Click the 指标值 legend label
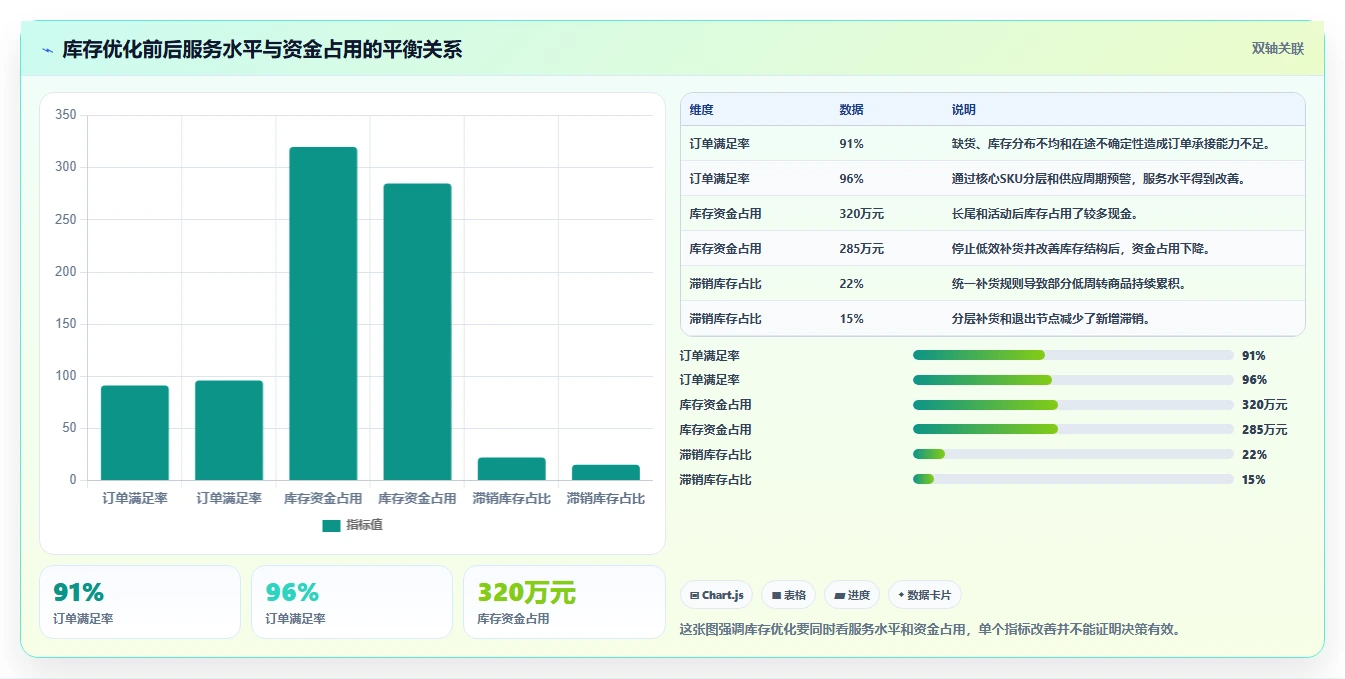 364,525
